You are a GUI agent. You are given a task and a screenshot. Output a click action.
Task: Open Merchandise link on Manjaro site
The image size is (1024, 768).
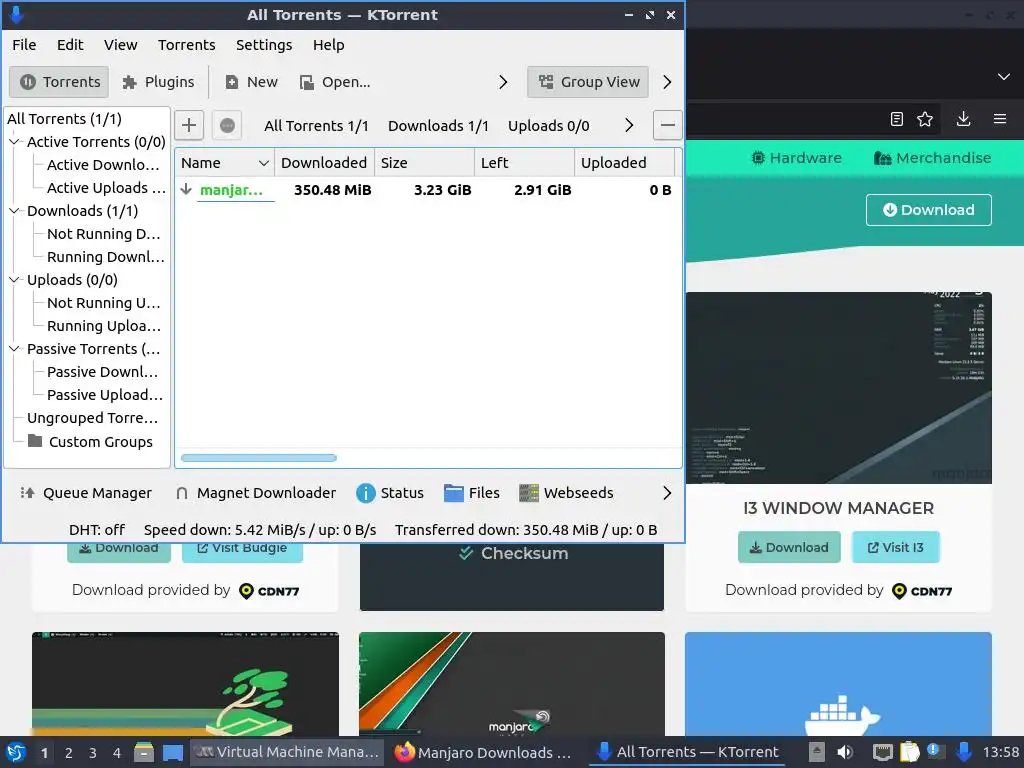(933, 158)
